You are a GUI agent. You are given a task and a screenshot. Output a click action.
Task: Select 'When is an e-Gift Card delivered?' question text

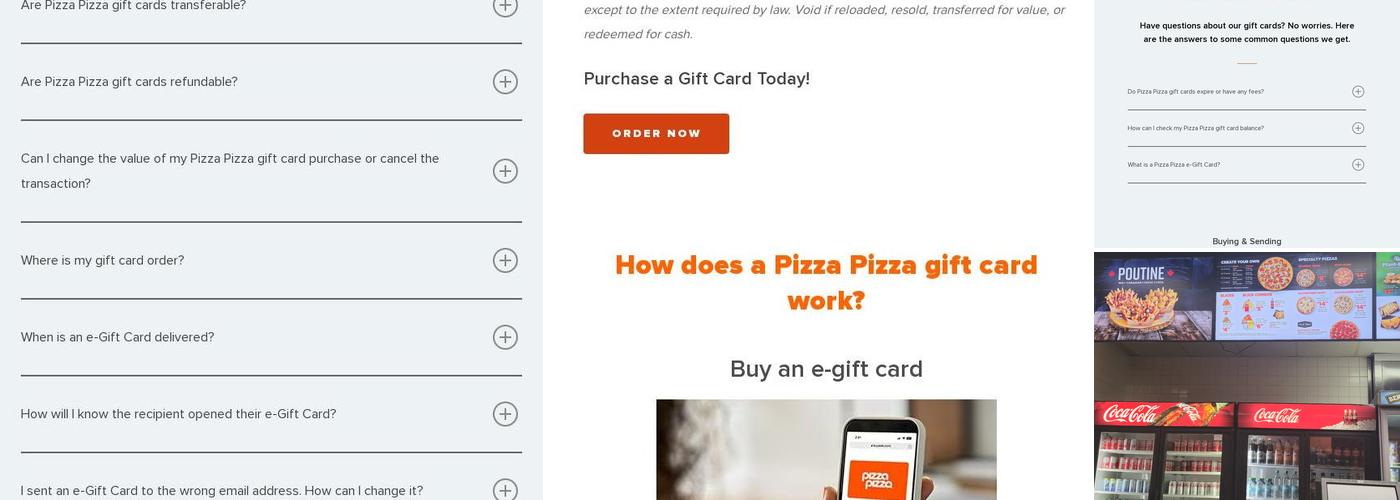click(x=118, y=337)
